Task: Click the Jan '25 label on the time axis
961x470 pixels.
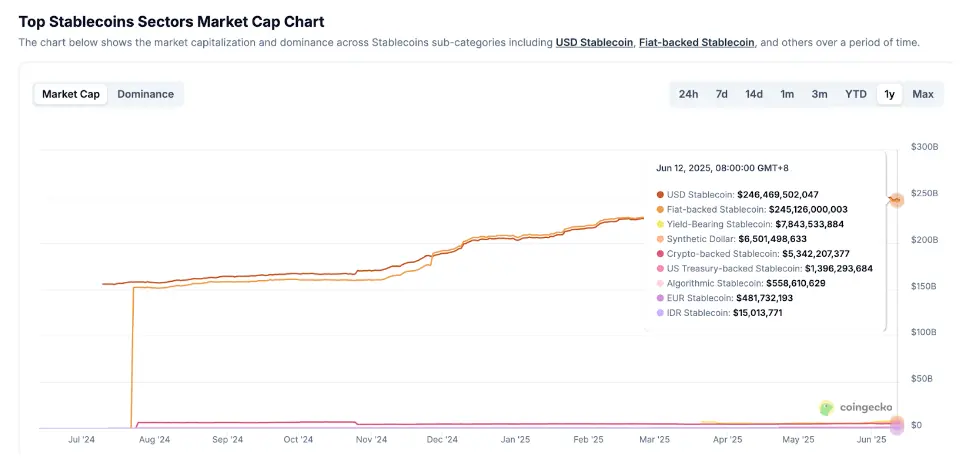Action: point(515,439)
